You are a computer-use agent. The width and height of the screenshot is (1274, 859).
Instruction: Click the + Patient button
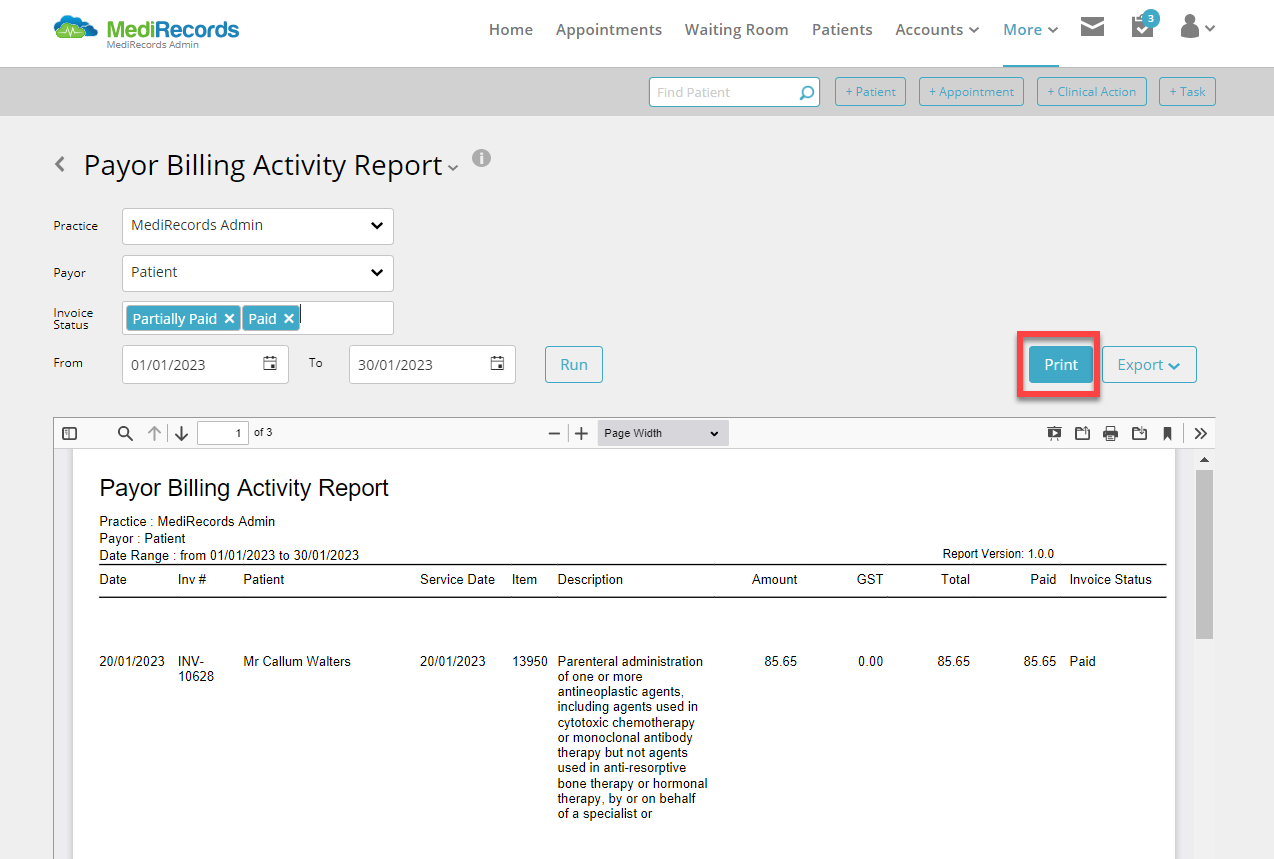coord(870,92)
